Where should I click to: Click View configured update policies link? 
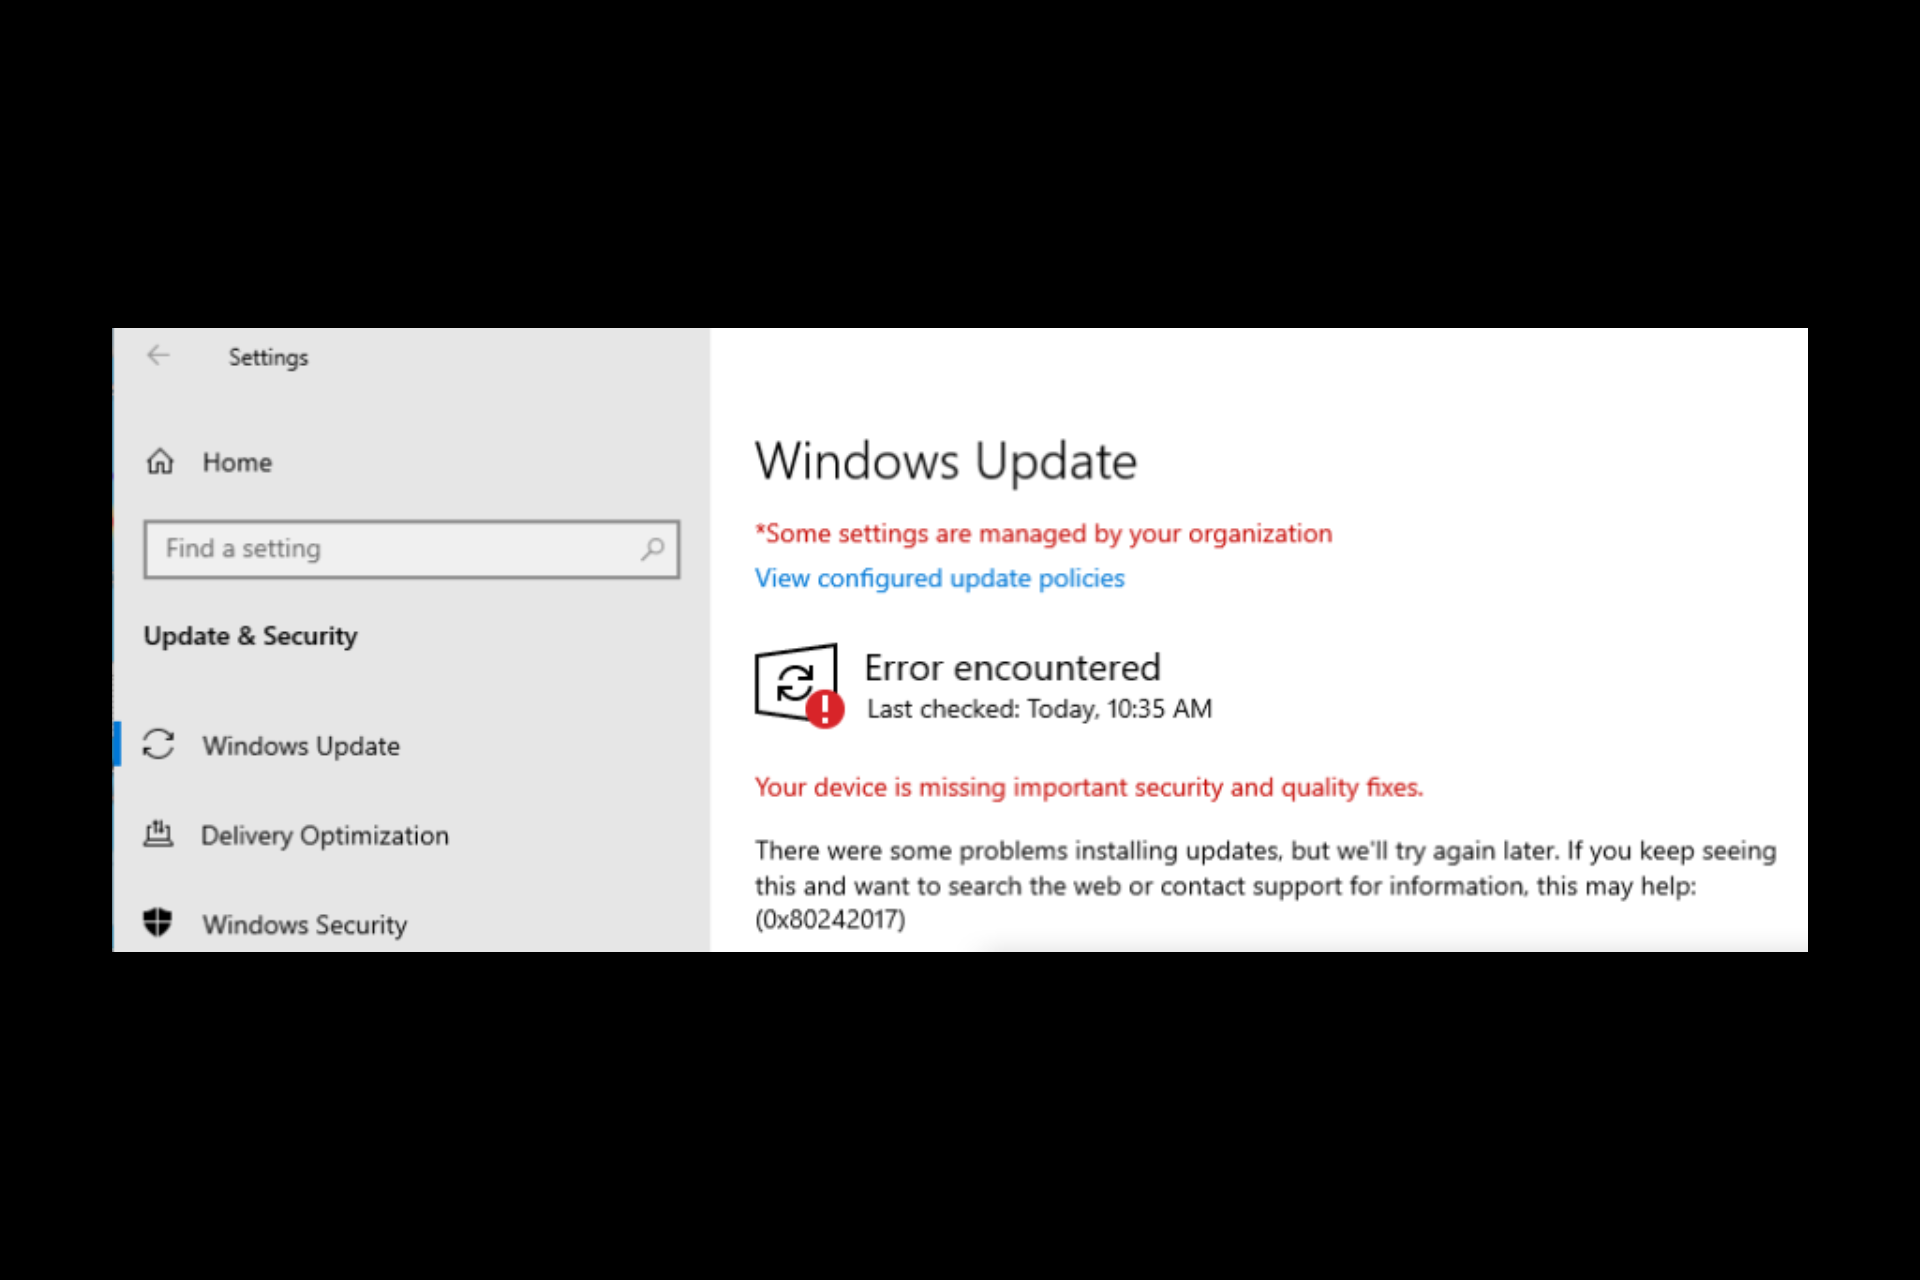939,579
